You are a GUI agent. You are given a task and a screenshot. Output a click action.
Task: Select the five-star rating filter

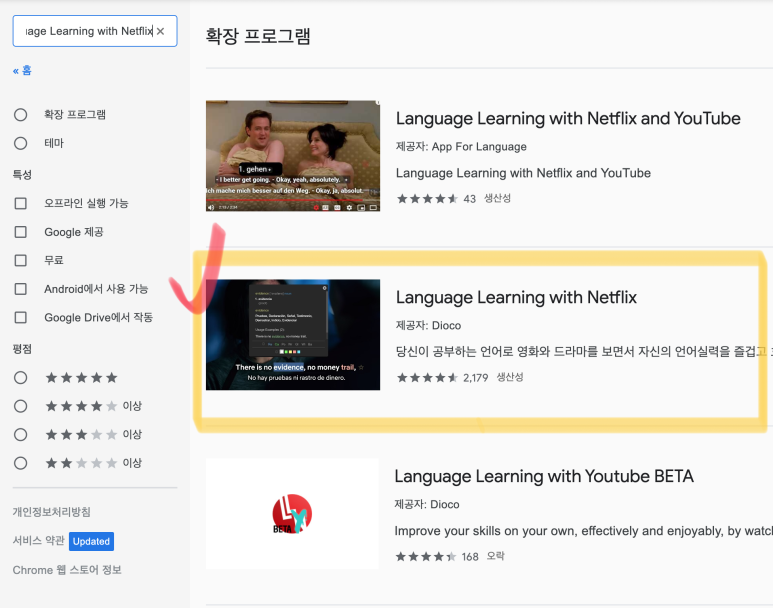tap(20, 378)
